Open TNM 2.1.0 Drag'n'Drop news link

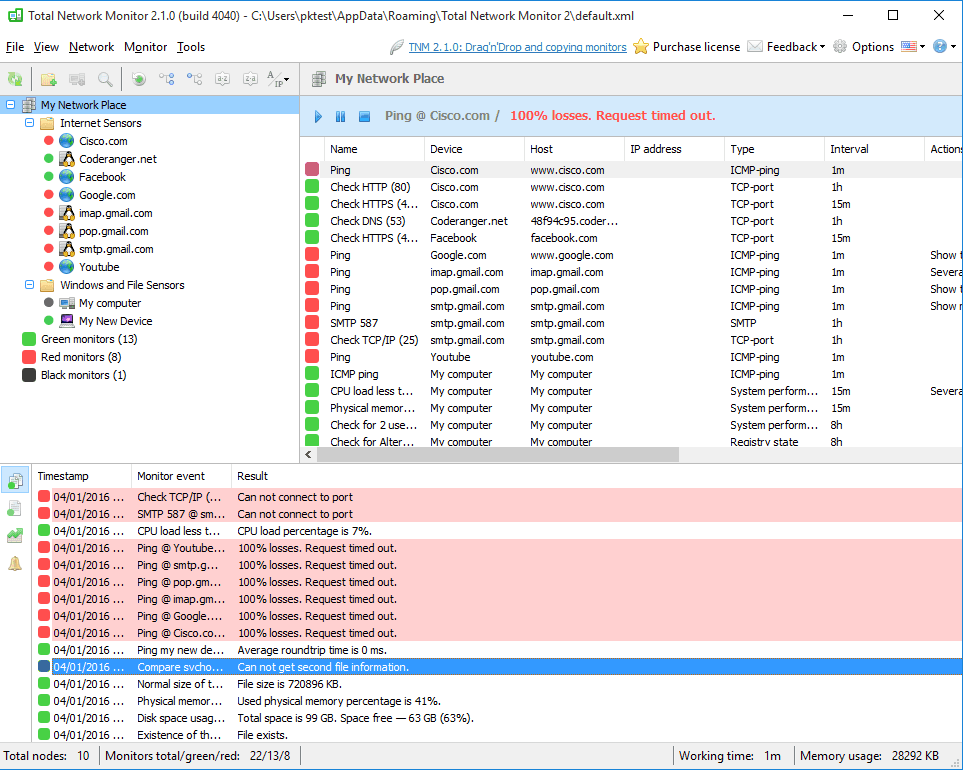click(517, 47)
